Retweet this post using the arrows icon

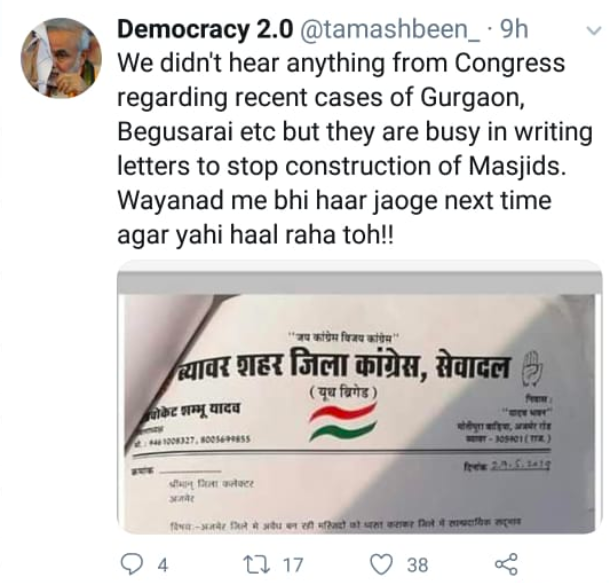(x=256, y=564)
